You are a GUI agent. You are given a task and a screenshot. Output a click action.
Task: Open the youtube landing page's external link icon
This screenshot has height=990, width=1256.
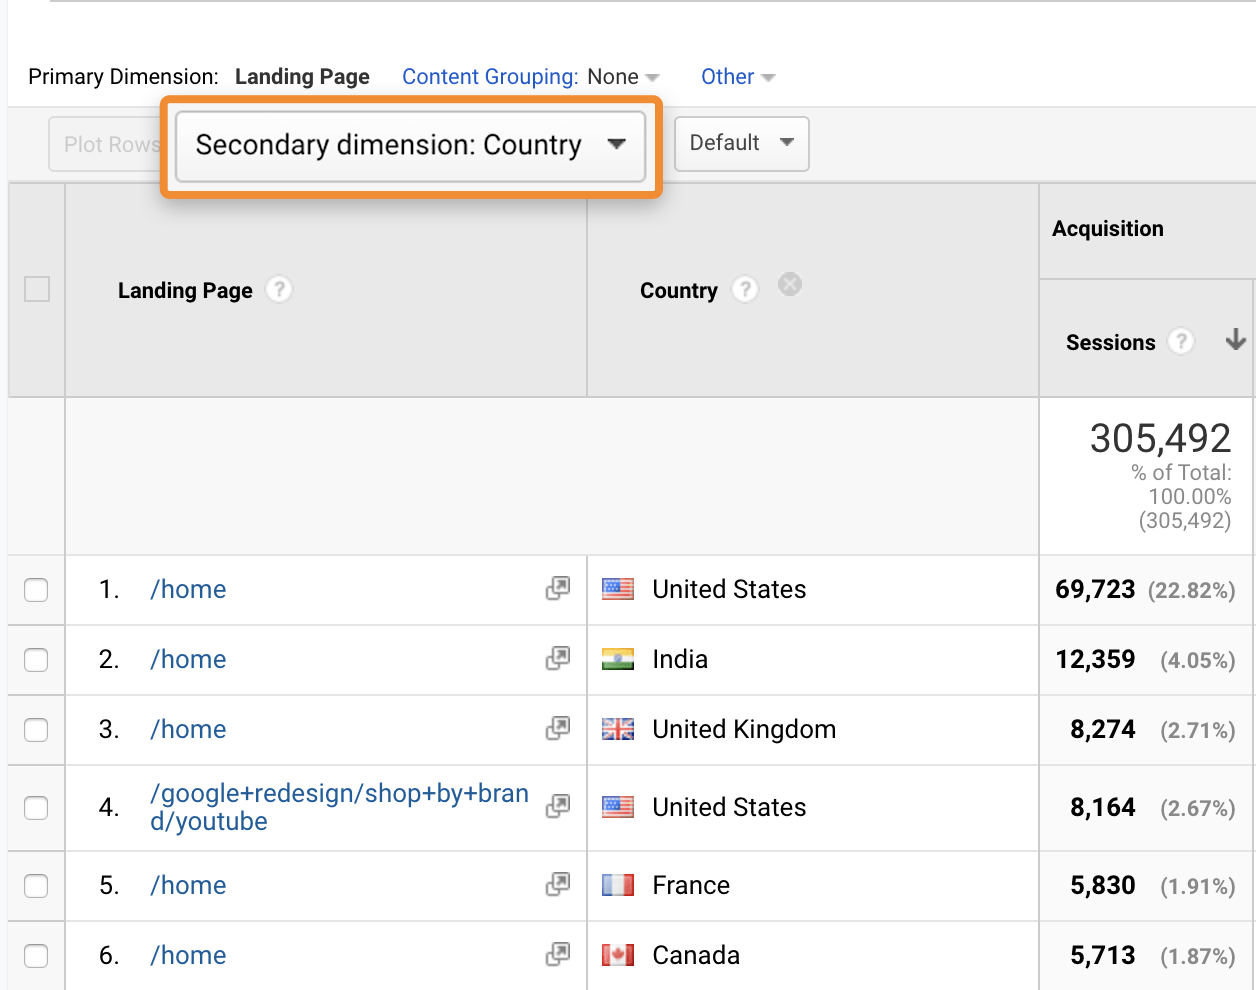click(558, 806)
